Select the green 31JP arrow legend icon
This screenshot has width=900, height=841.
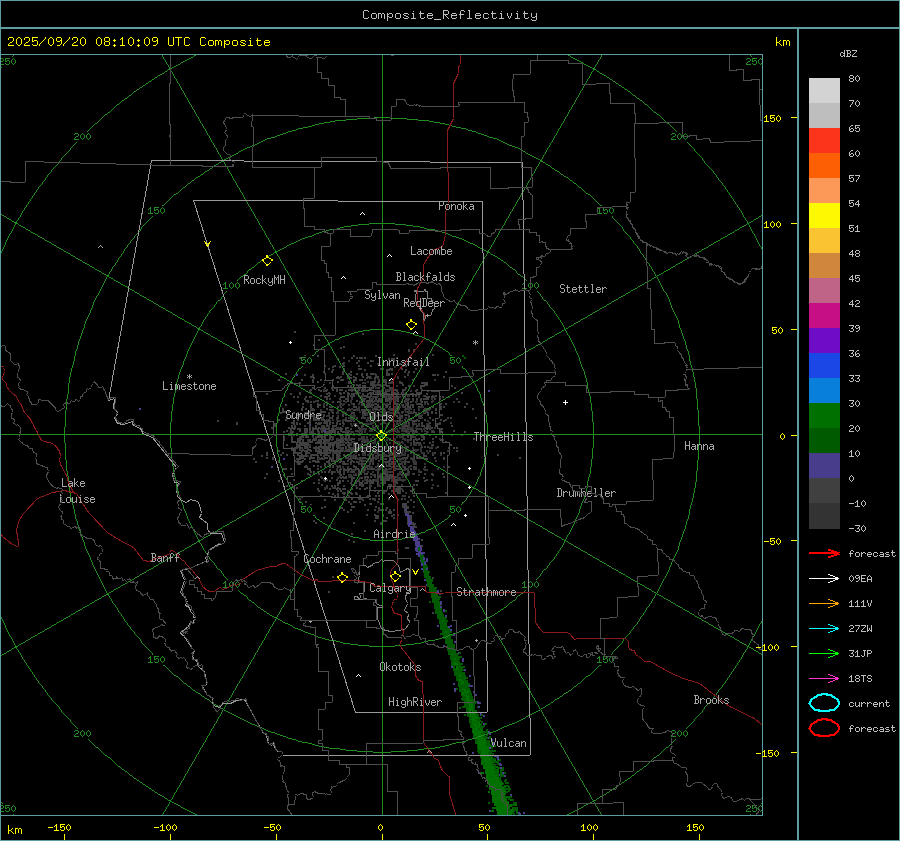823,653
